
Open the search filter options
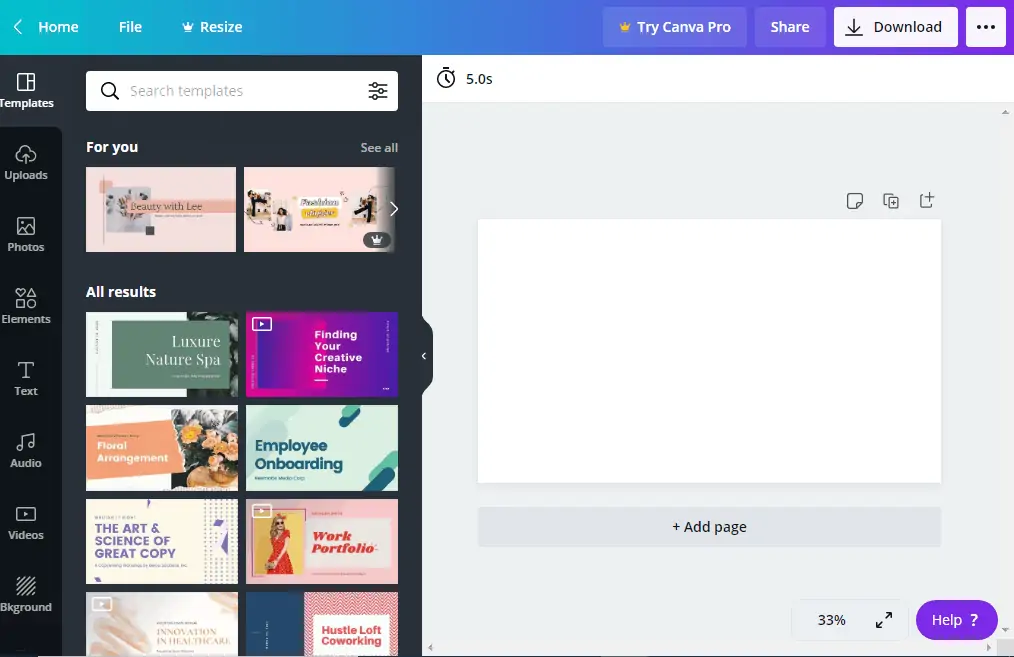click(x=378, y=90)
